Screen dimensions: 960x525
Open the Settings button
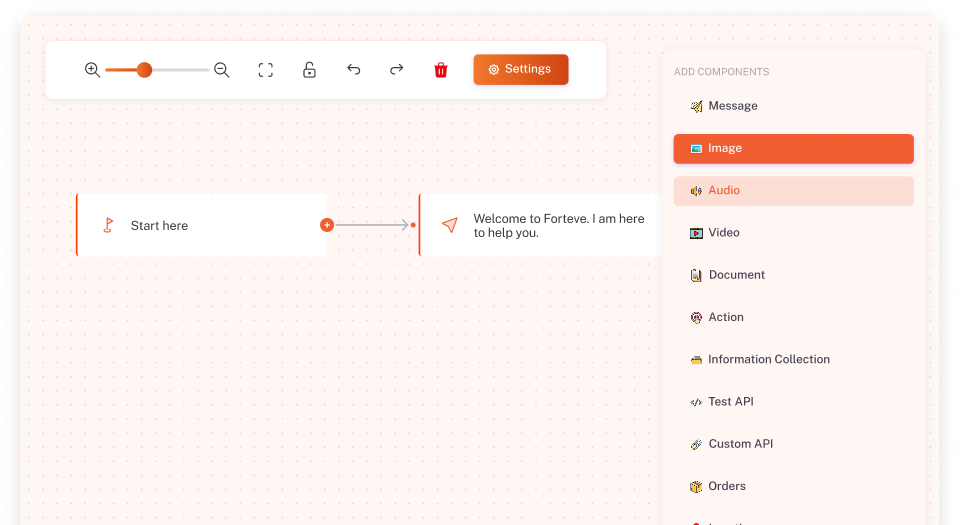[520, 70]
